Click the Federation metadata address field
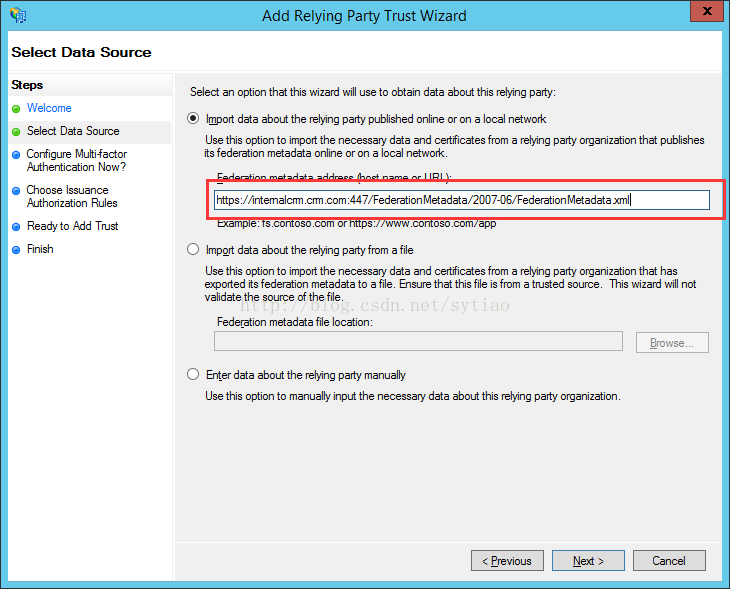The image size is (730, 589). coord(461,200)
